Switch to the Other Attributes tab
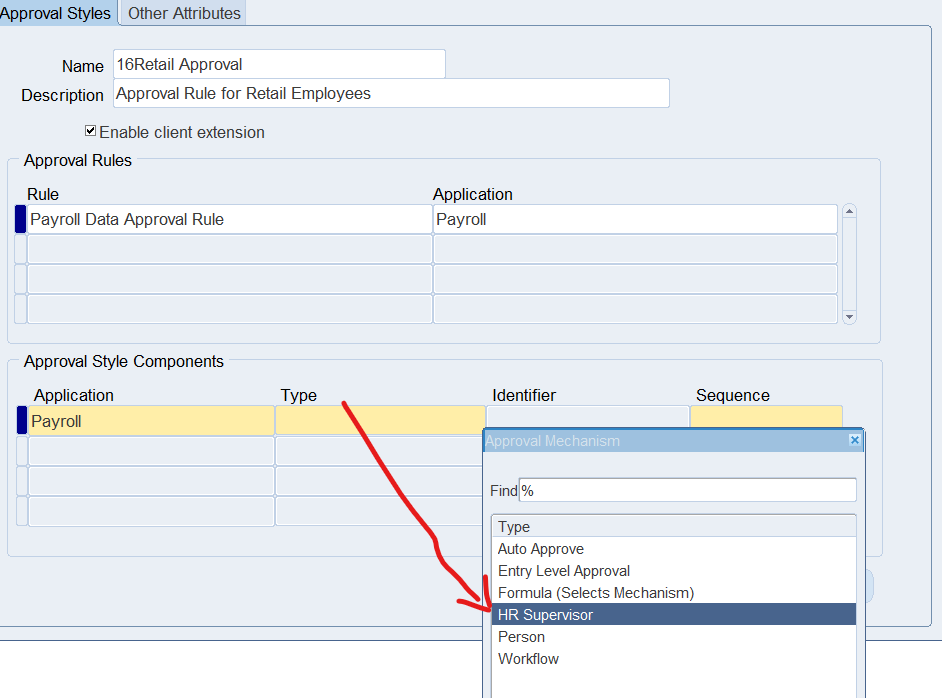This screenshot has height=698, width=942. (x=184, y=13)
